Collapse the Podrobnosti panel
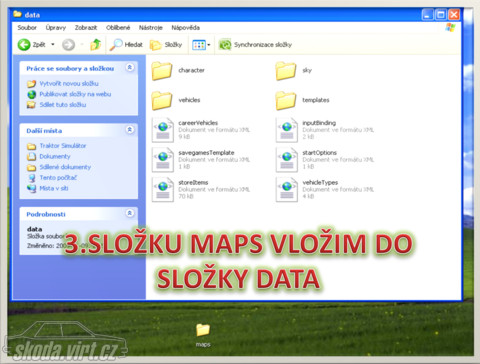 (x=130, y=213)
